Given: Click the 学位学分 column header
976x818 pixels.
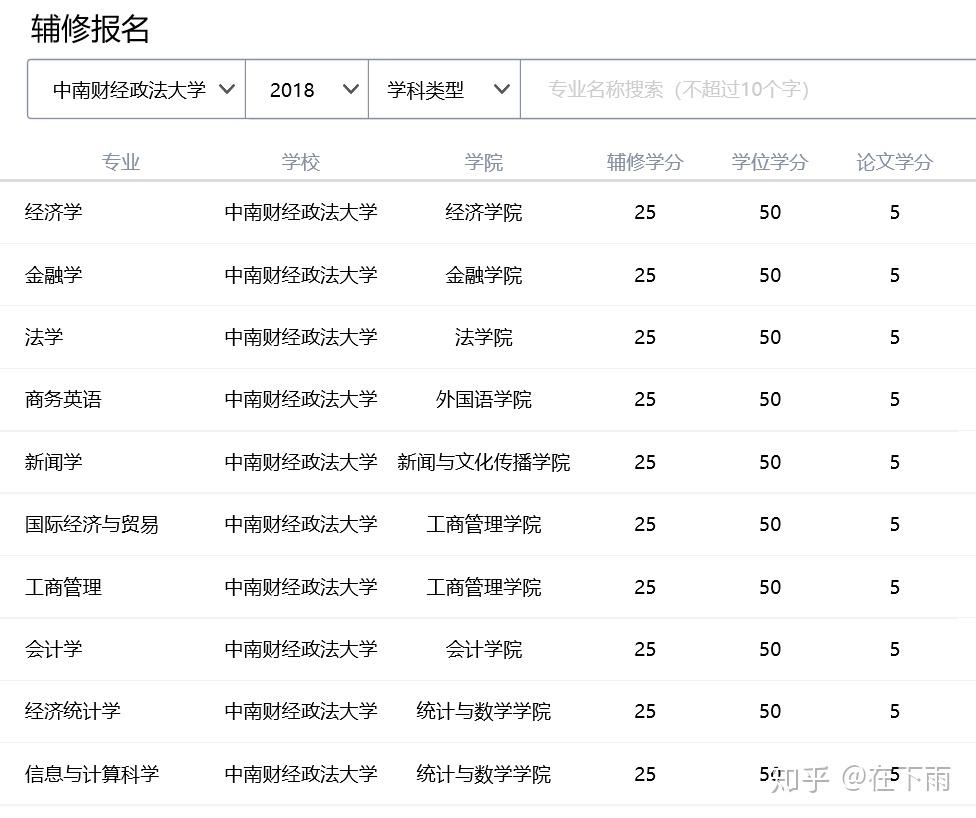Looking at the screenshot, I should click(x=770, y=162).
